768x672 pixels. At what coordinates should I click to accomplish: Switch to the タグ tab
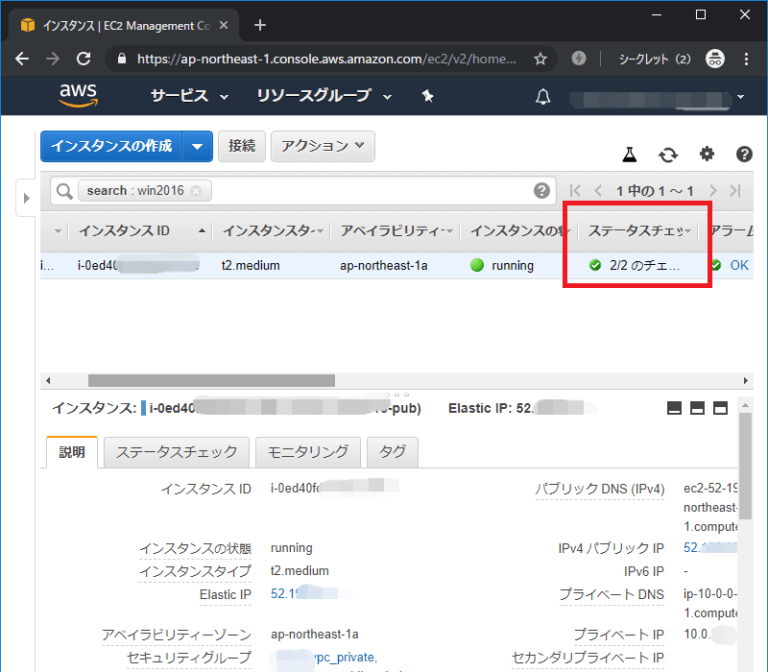click(392, 452)
